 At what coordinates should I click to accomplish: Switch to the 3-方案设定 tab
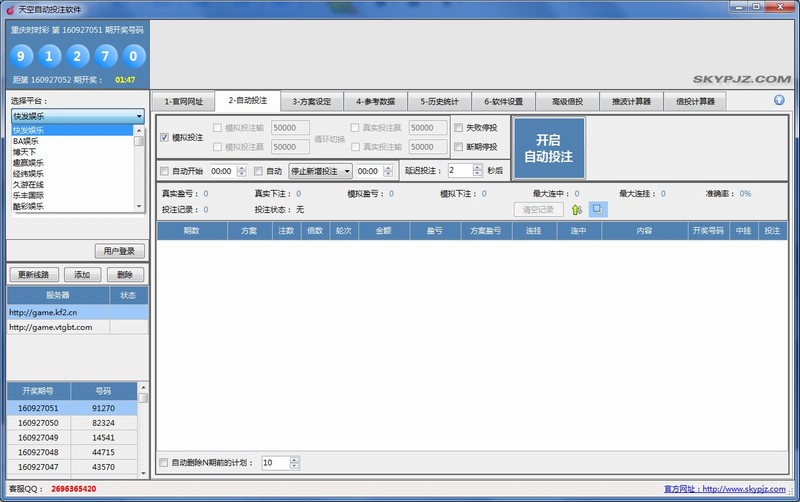(x=311, y=101)
